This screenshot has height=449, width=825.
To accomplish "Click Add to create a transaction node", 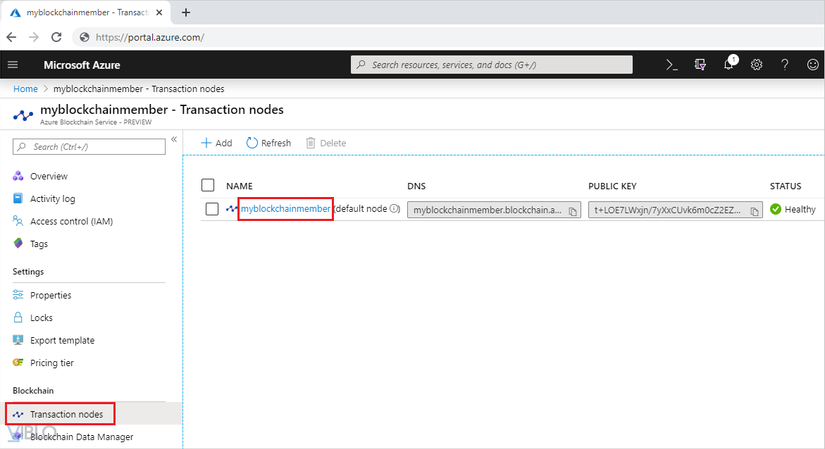I will 217,143.
